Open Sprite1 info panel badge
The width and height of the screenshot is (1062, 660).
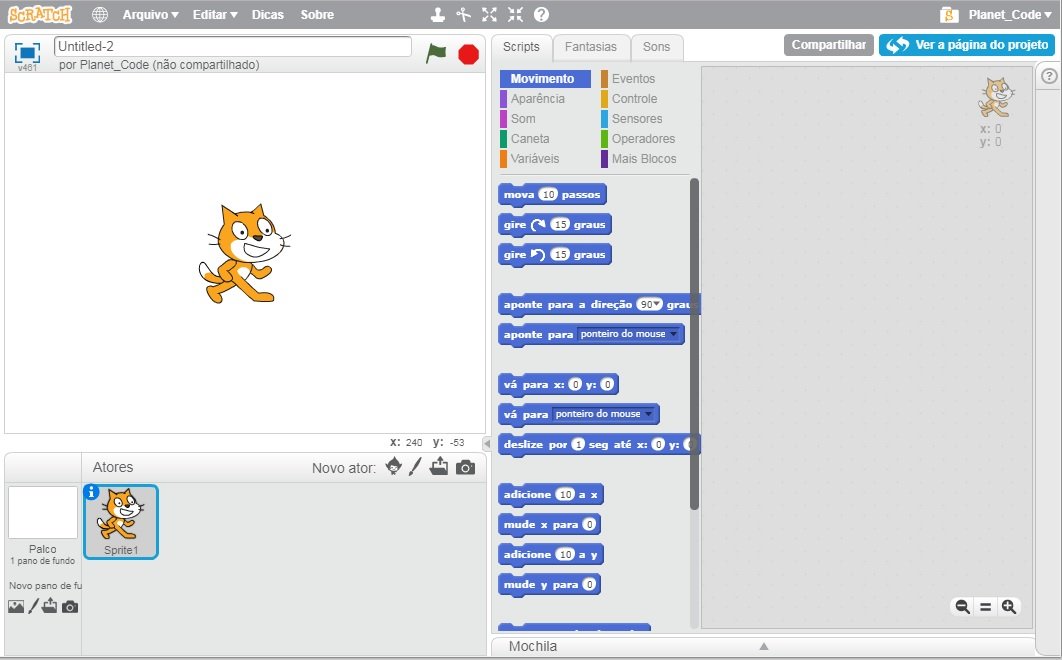point(92,491)
